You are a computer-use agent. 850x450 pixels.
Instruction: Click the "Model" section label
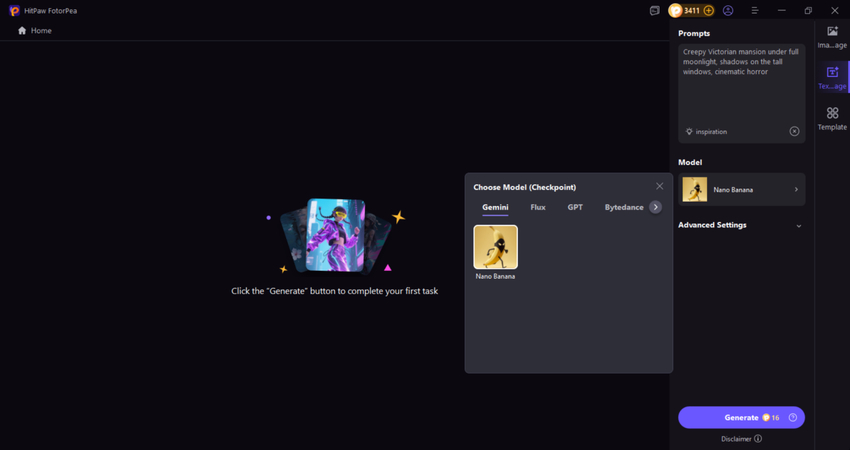click(690, 162)
